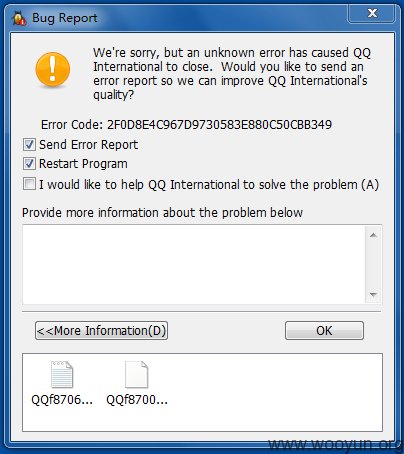
Task: Click the Restart Program label text
Action: (83, 164)
